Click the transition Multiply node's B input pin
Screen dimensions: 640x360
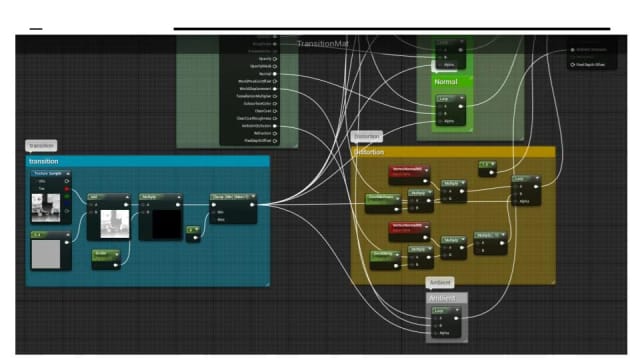pyautogui.click(x=143, y=212)
